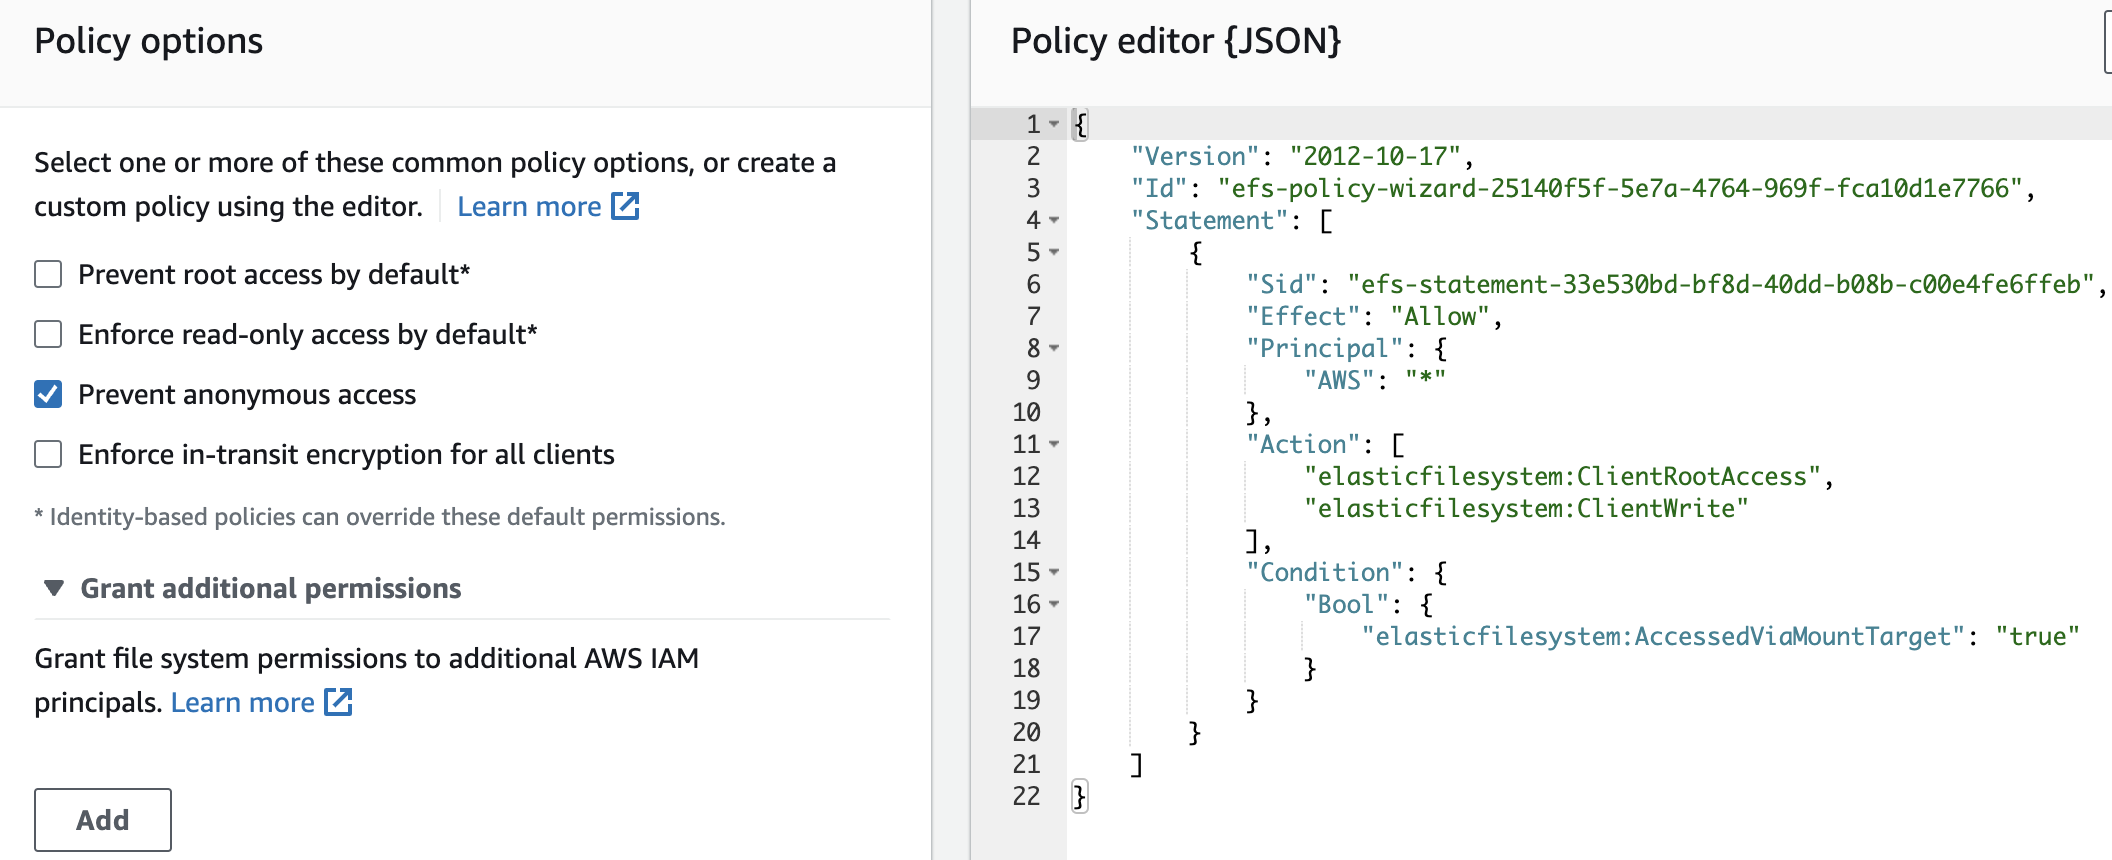Fold the Bool block at line 16
Screen dimensions: 2112x860
click(1054, 604)
